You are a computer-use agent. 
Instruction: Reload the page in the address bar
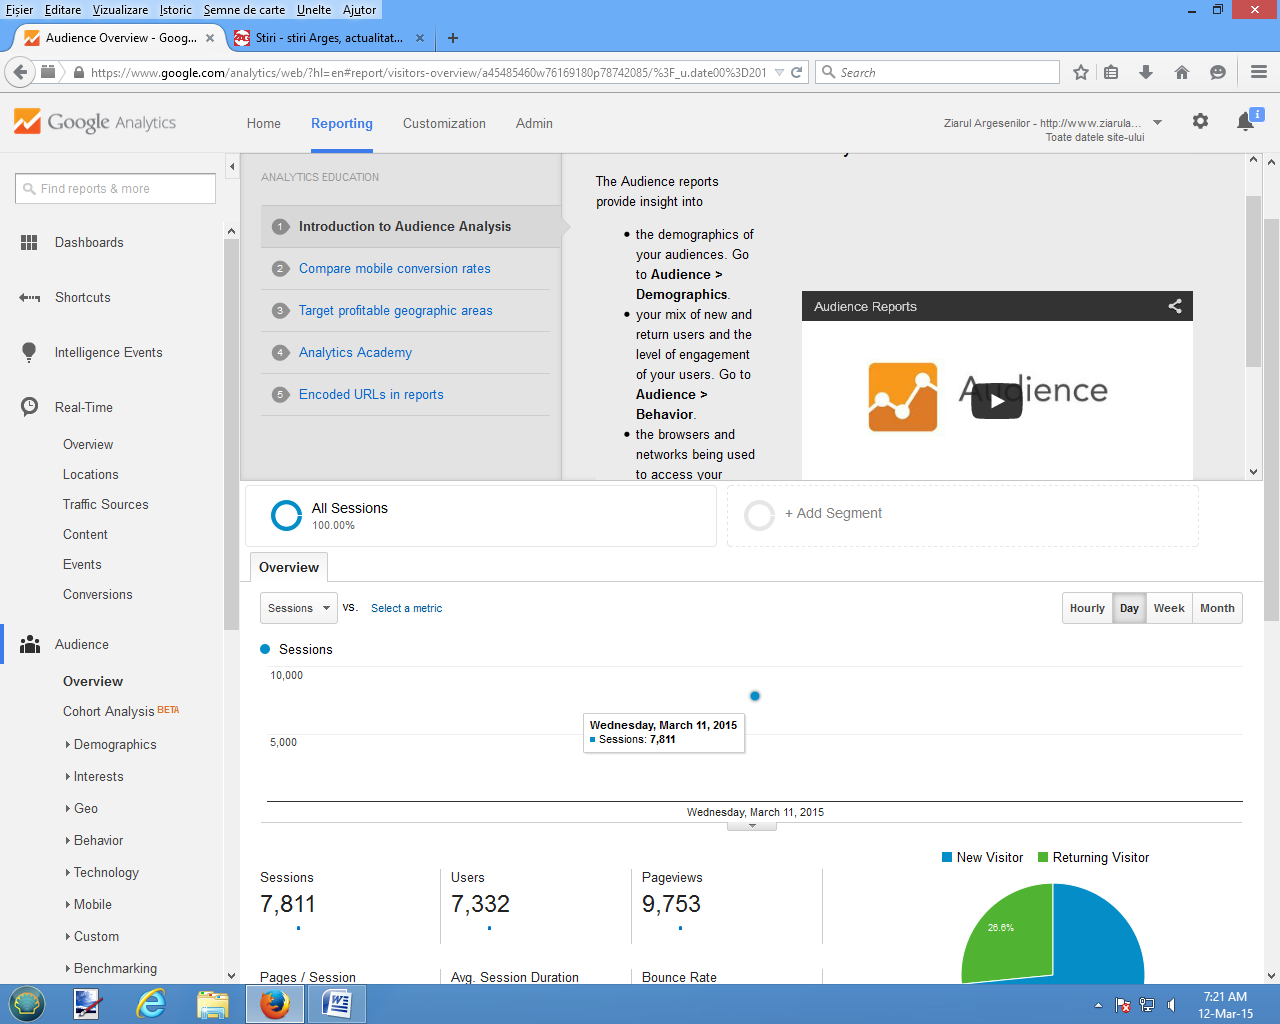[x=796, y=72]
